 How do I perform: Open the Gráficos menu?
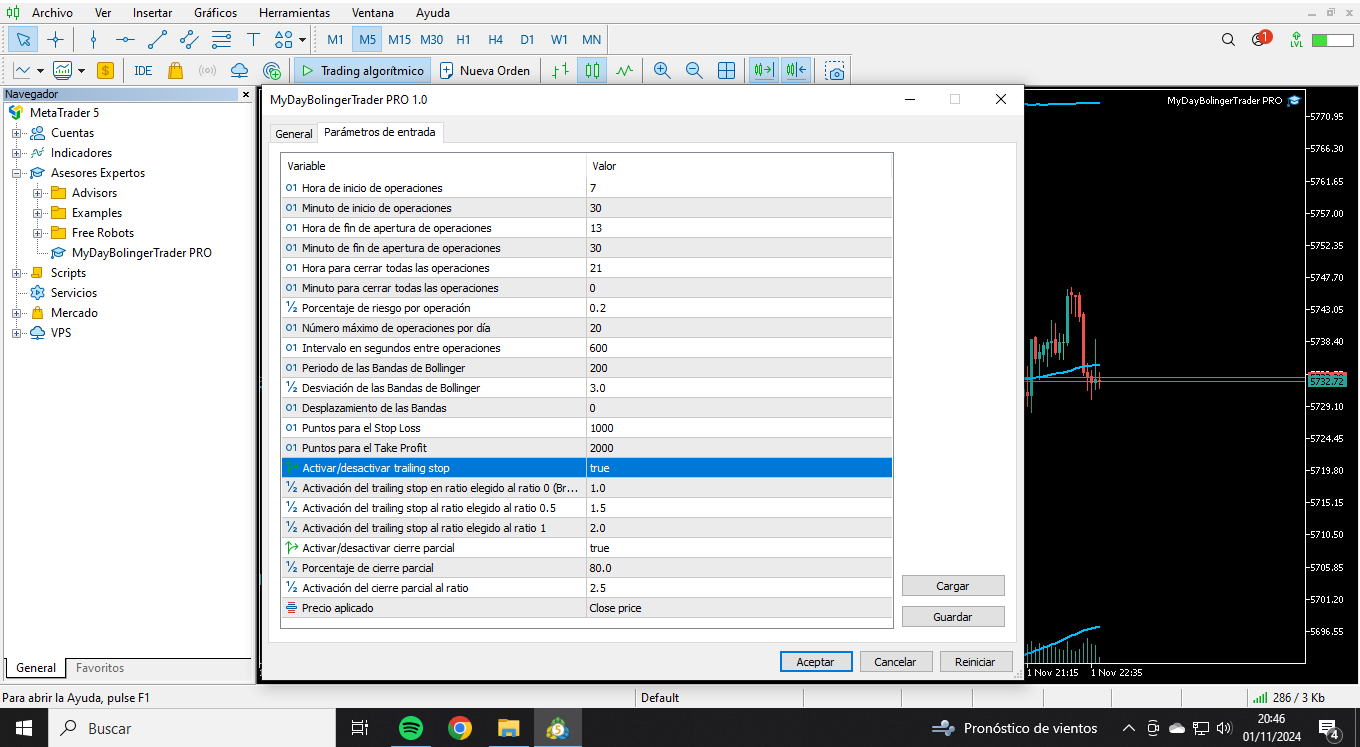click(216, 13)
